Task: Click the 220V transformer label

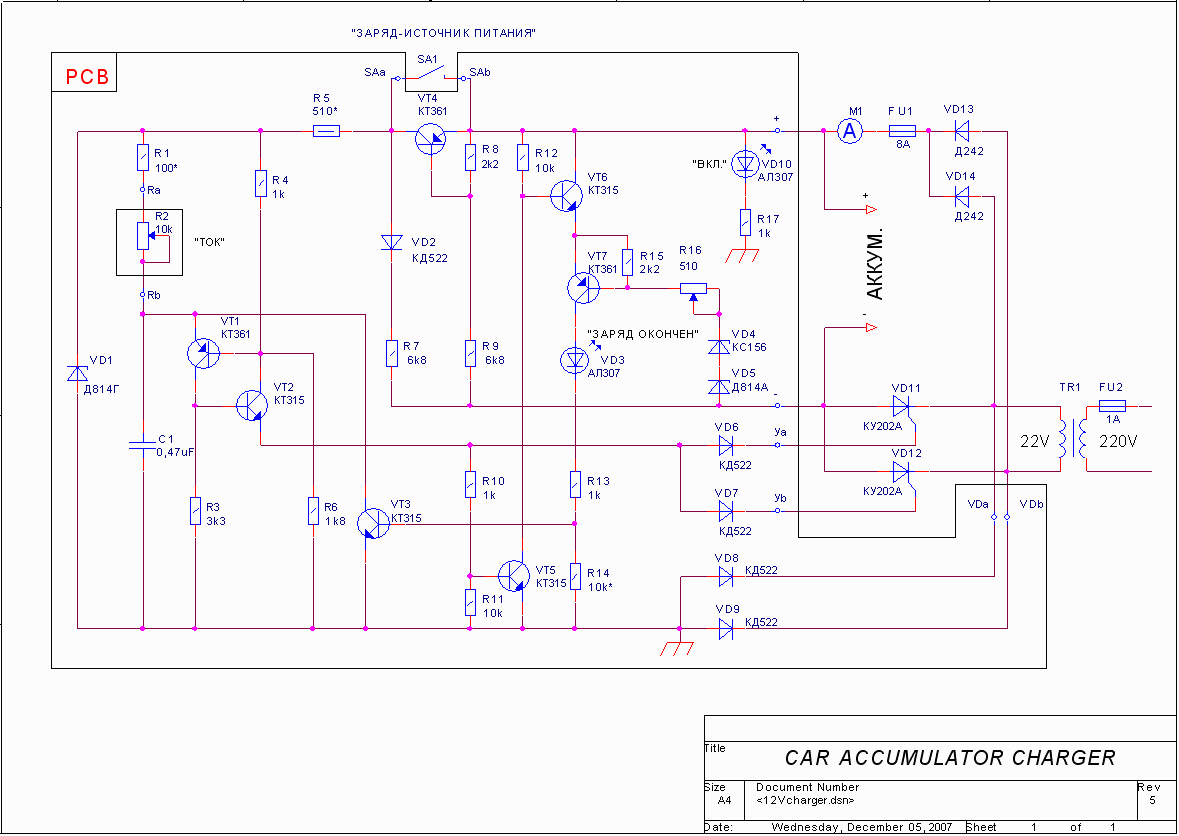Action: tap(1118, 442)
